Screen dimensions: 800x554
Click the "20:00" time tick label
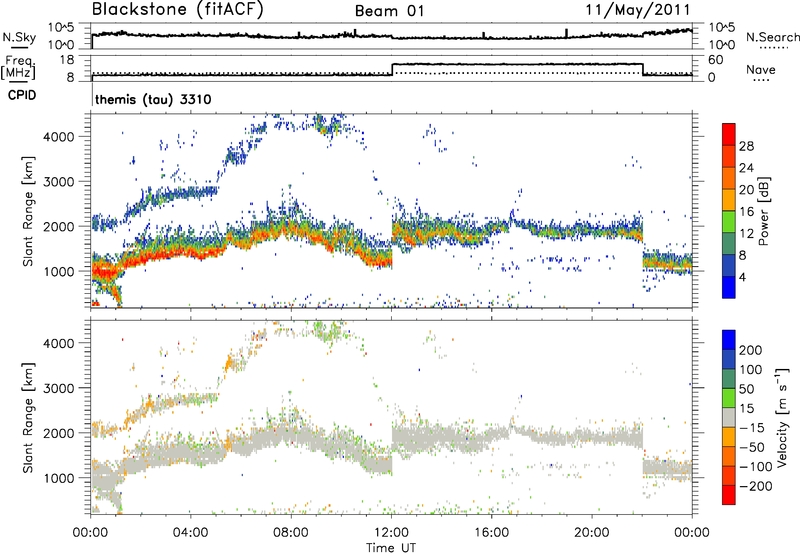coord(592,533)
